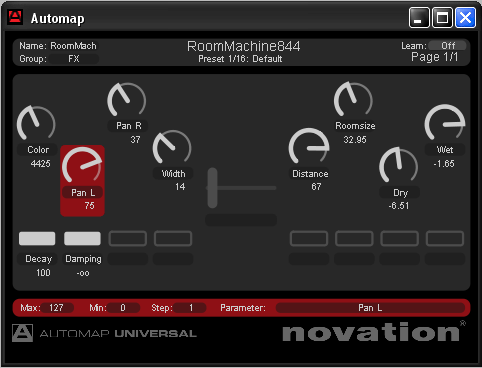The image size is (482, 368).
Task: Click the Roomsize label
Action: point(355,126)
